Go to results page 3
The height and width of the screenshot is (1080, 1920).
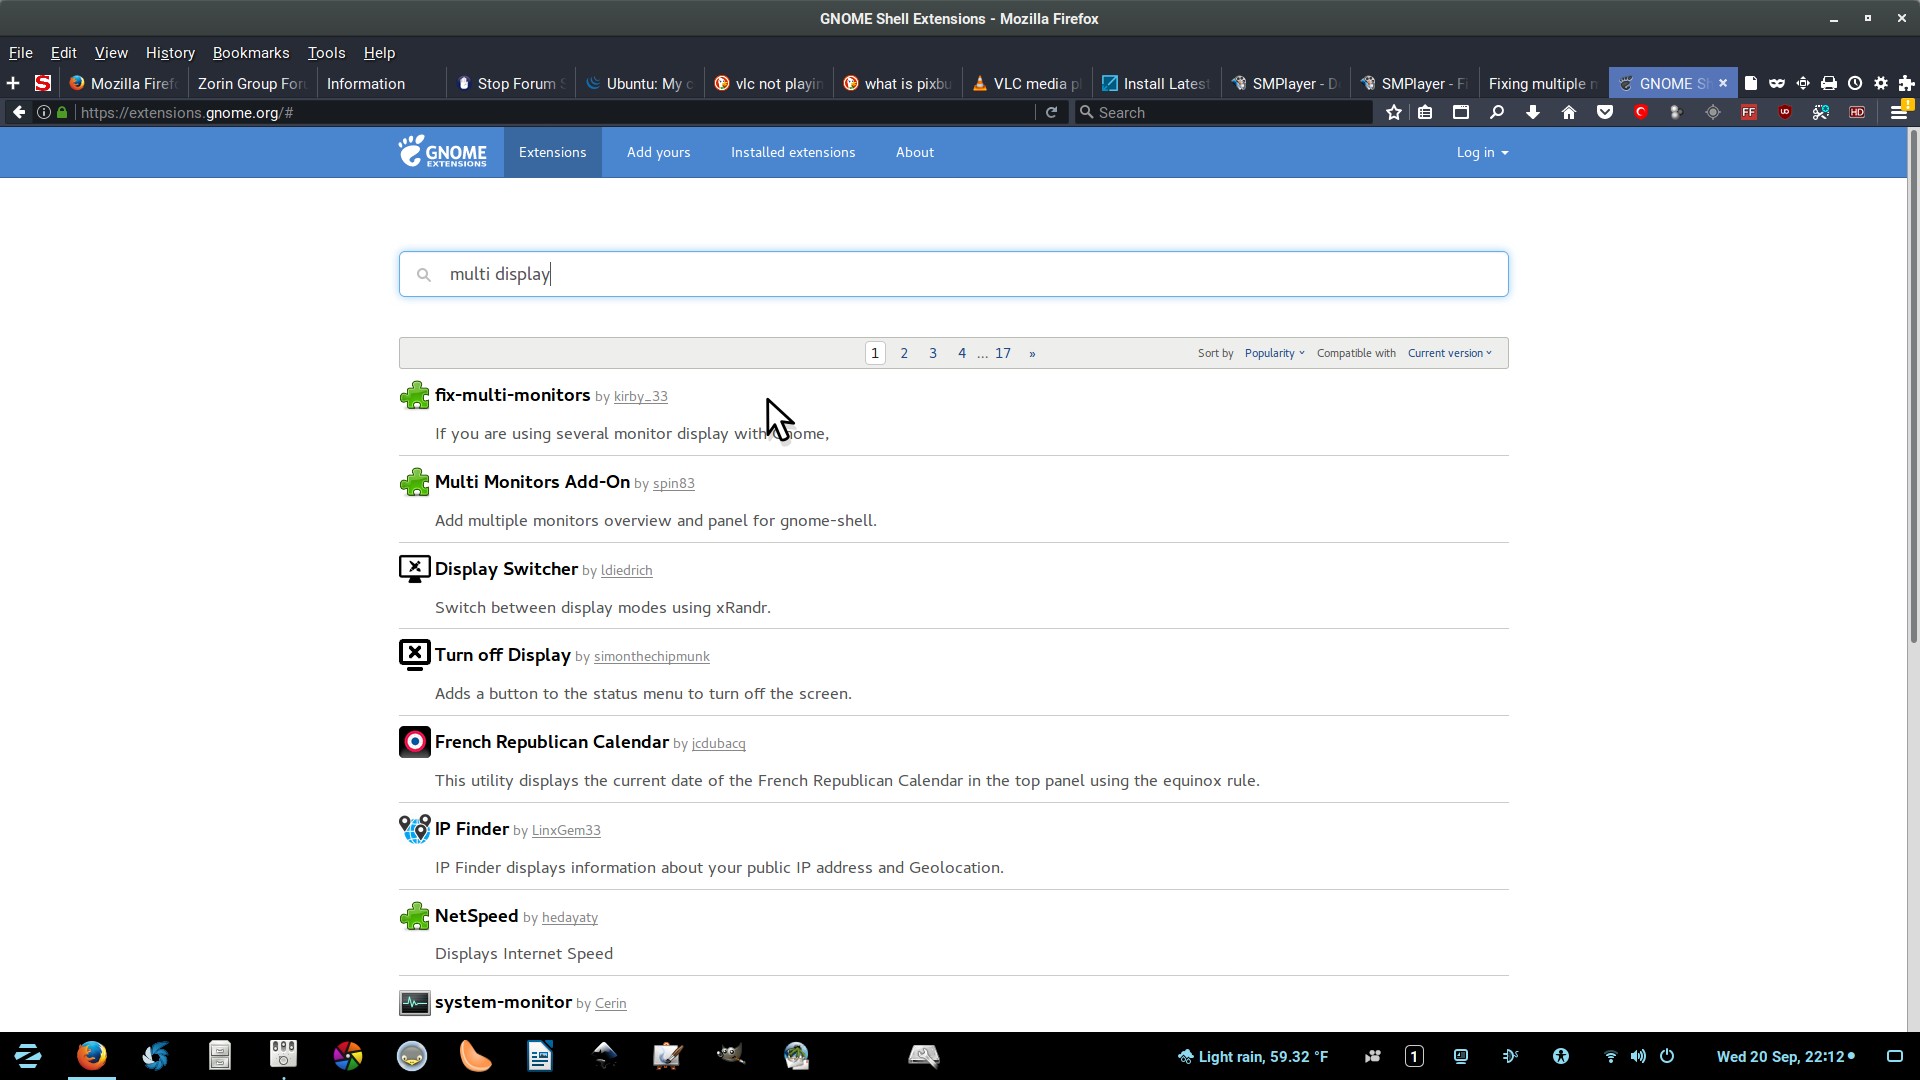932,353
